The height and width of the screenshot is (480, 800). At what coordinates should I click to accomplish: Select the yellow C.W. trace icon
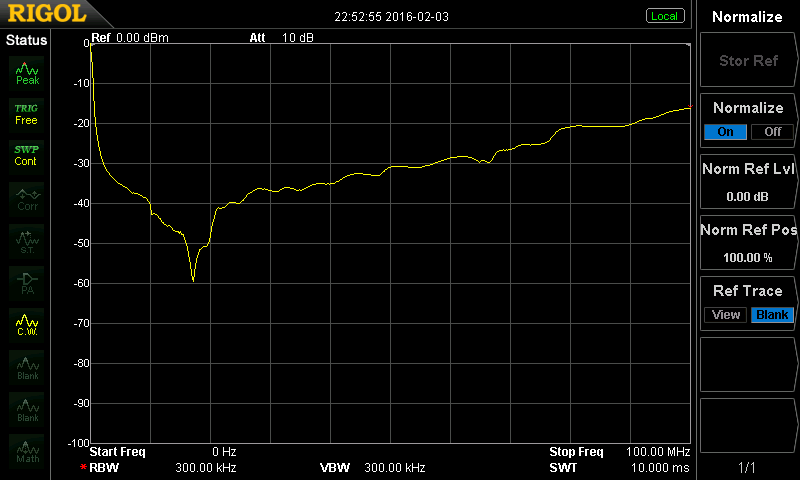pos(27,323)
